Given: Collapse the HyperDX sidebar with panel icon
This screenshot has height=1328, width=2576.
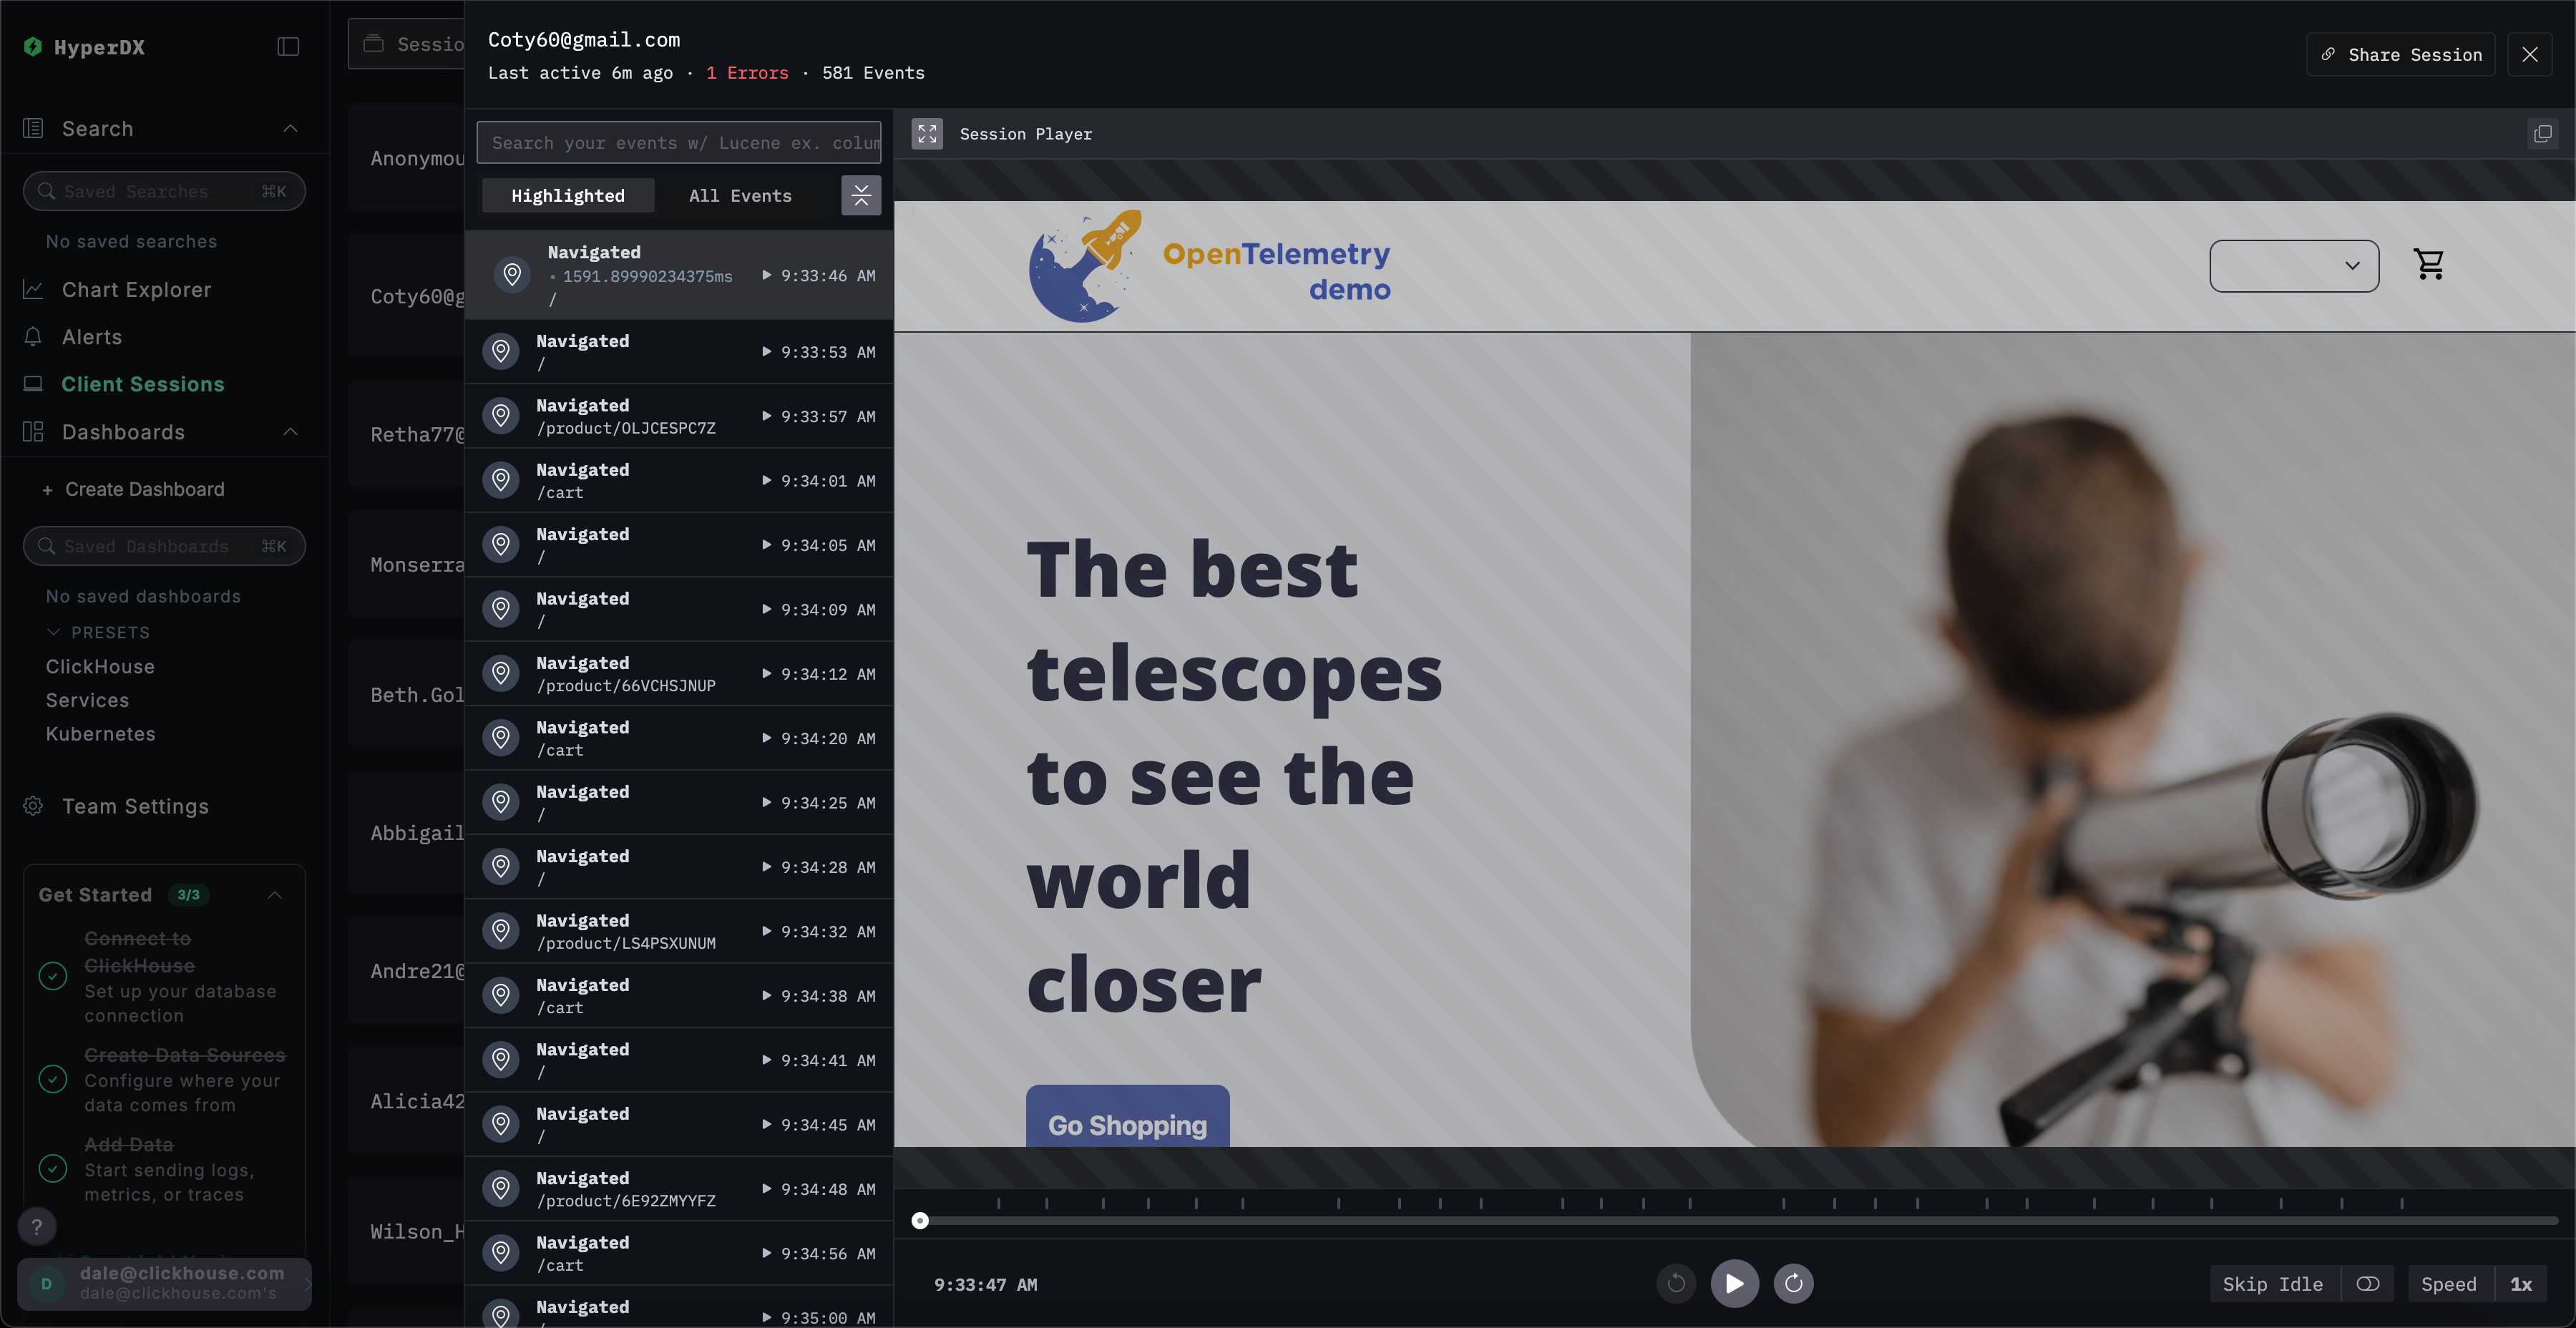Looking at the screenshot, I should point(288,47).
